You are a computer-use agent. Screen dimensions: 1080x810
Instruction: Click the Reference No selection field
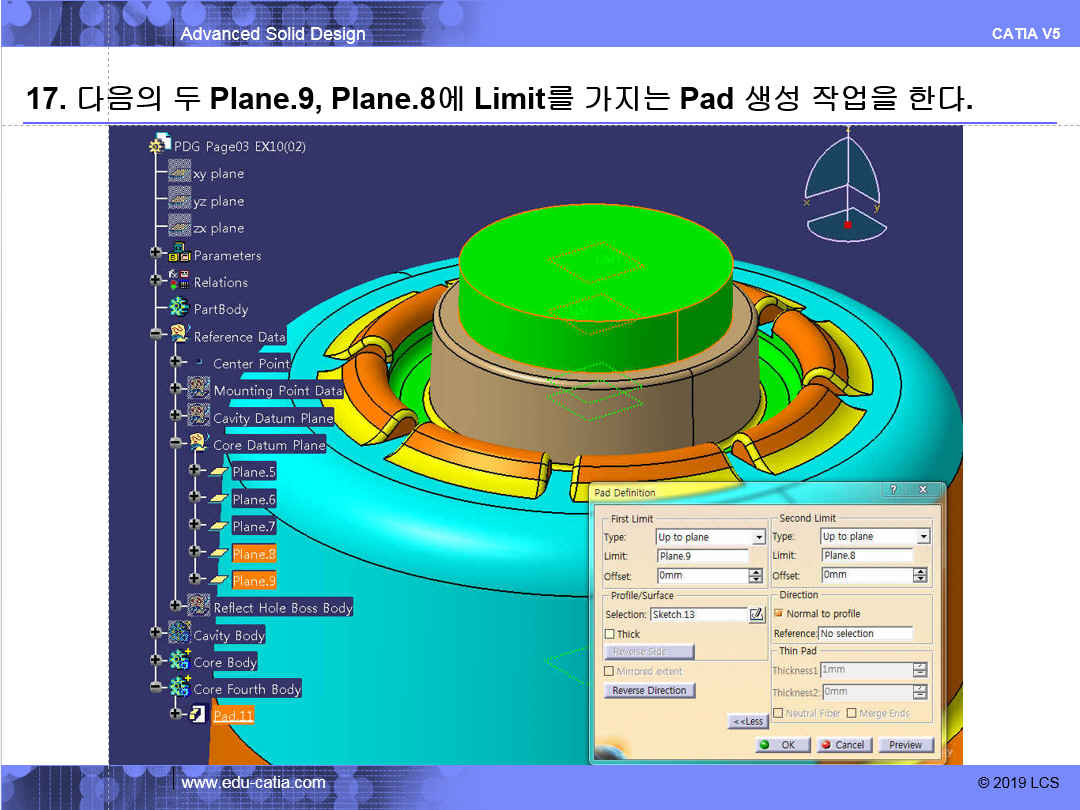click(x=865, y=634)
